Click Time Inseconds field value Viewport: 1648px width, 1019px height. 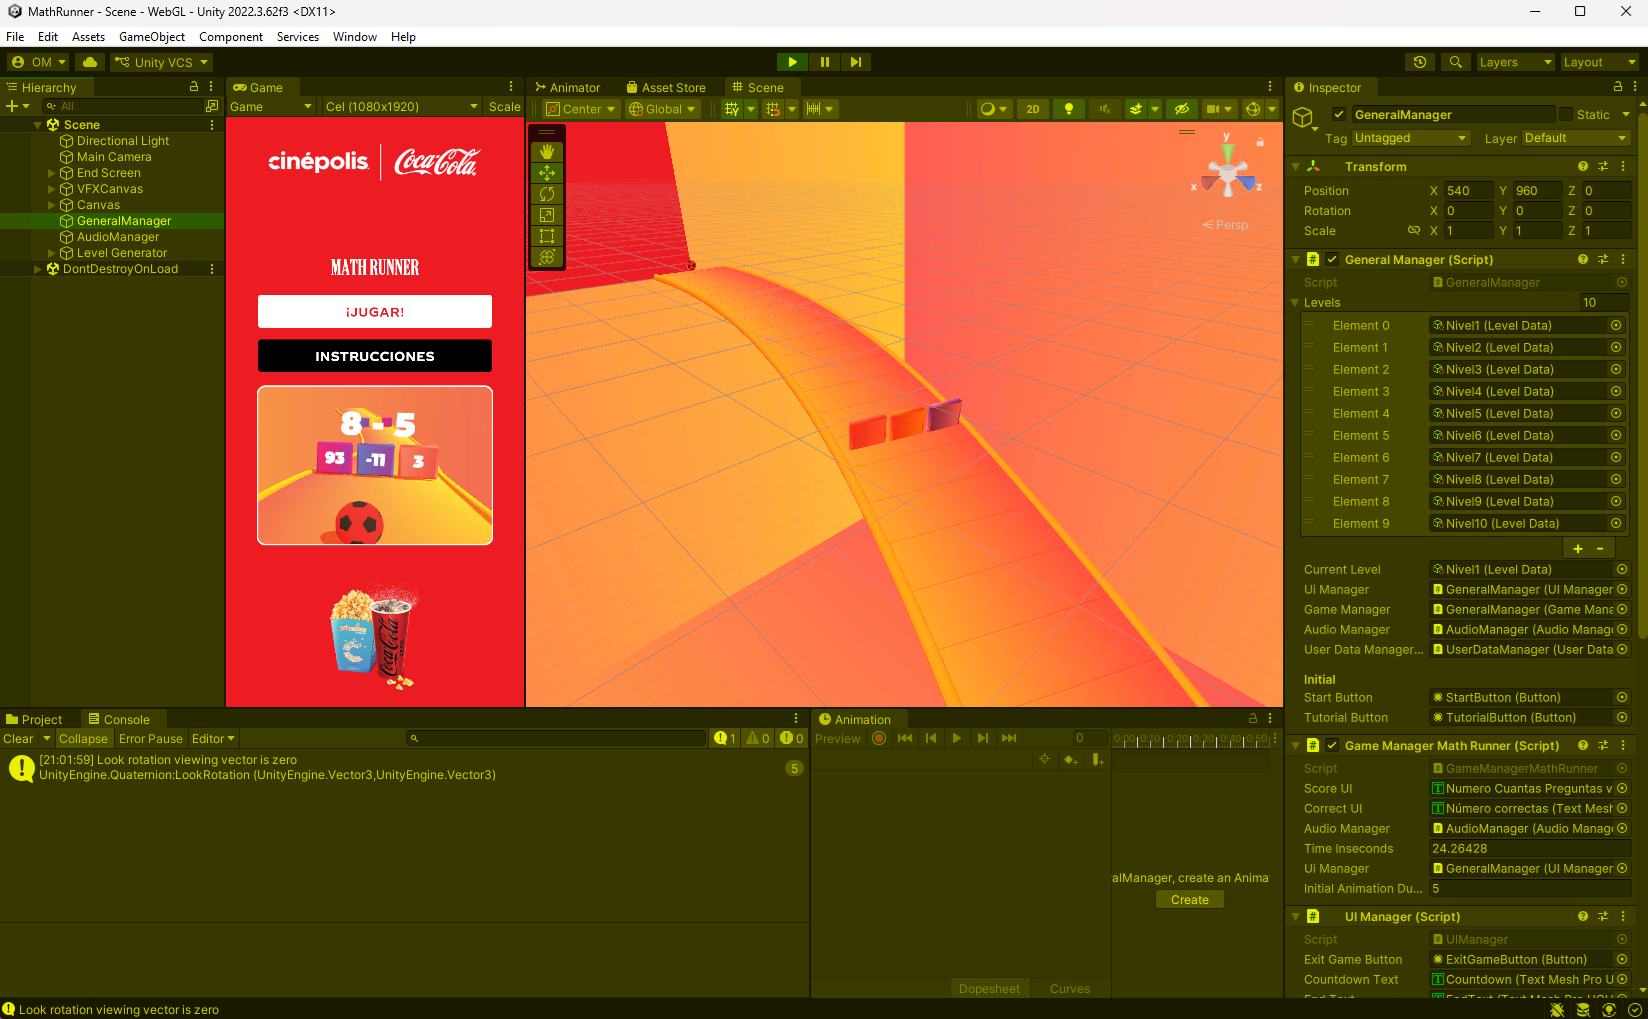1529,849
